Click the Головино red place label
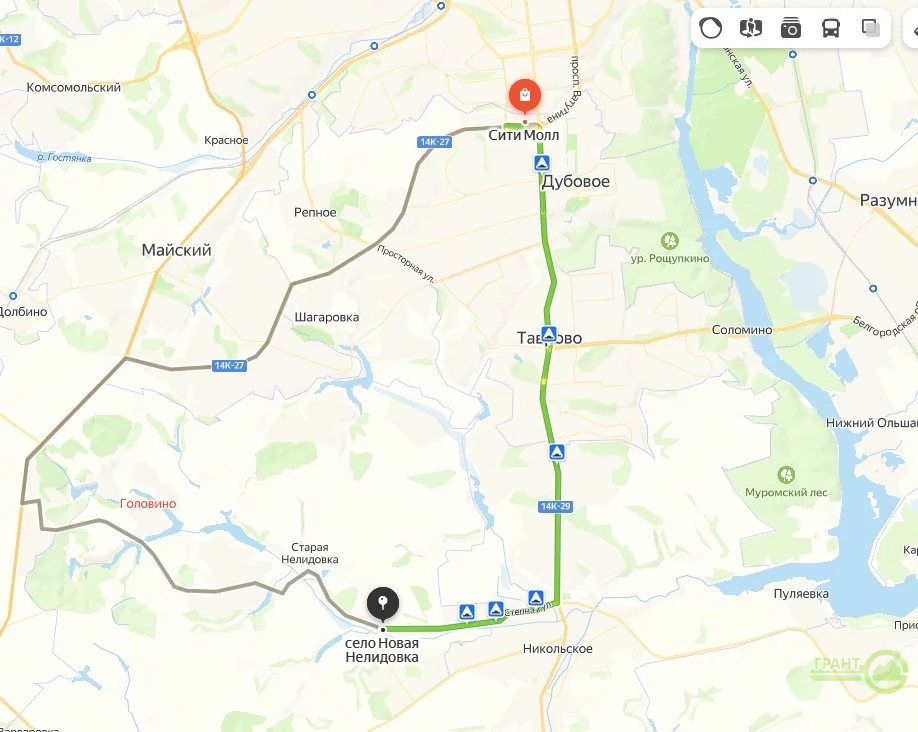The height and width of the screenshot is (732, 918). (x=148, y=504)
